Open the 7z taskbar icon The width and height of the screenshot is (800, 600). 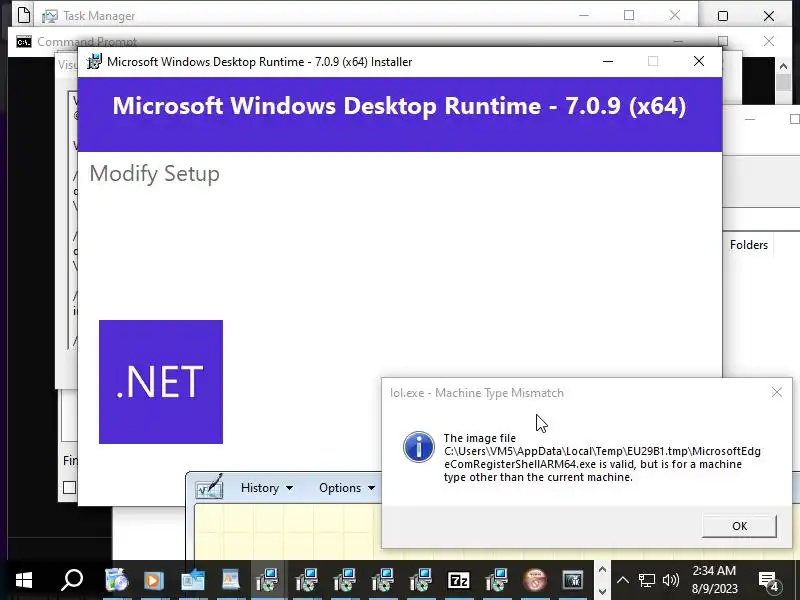pos(458,581)
